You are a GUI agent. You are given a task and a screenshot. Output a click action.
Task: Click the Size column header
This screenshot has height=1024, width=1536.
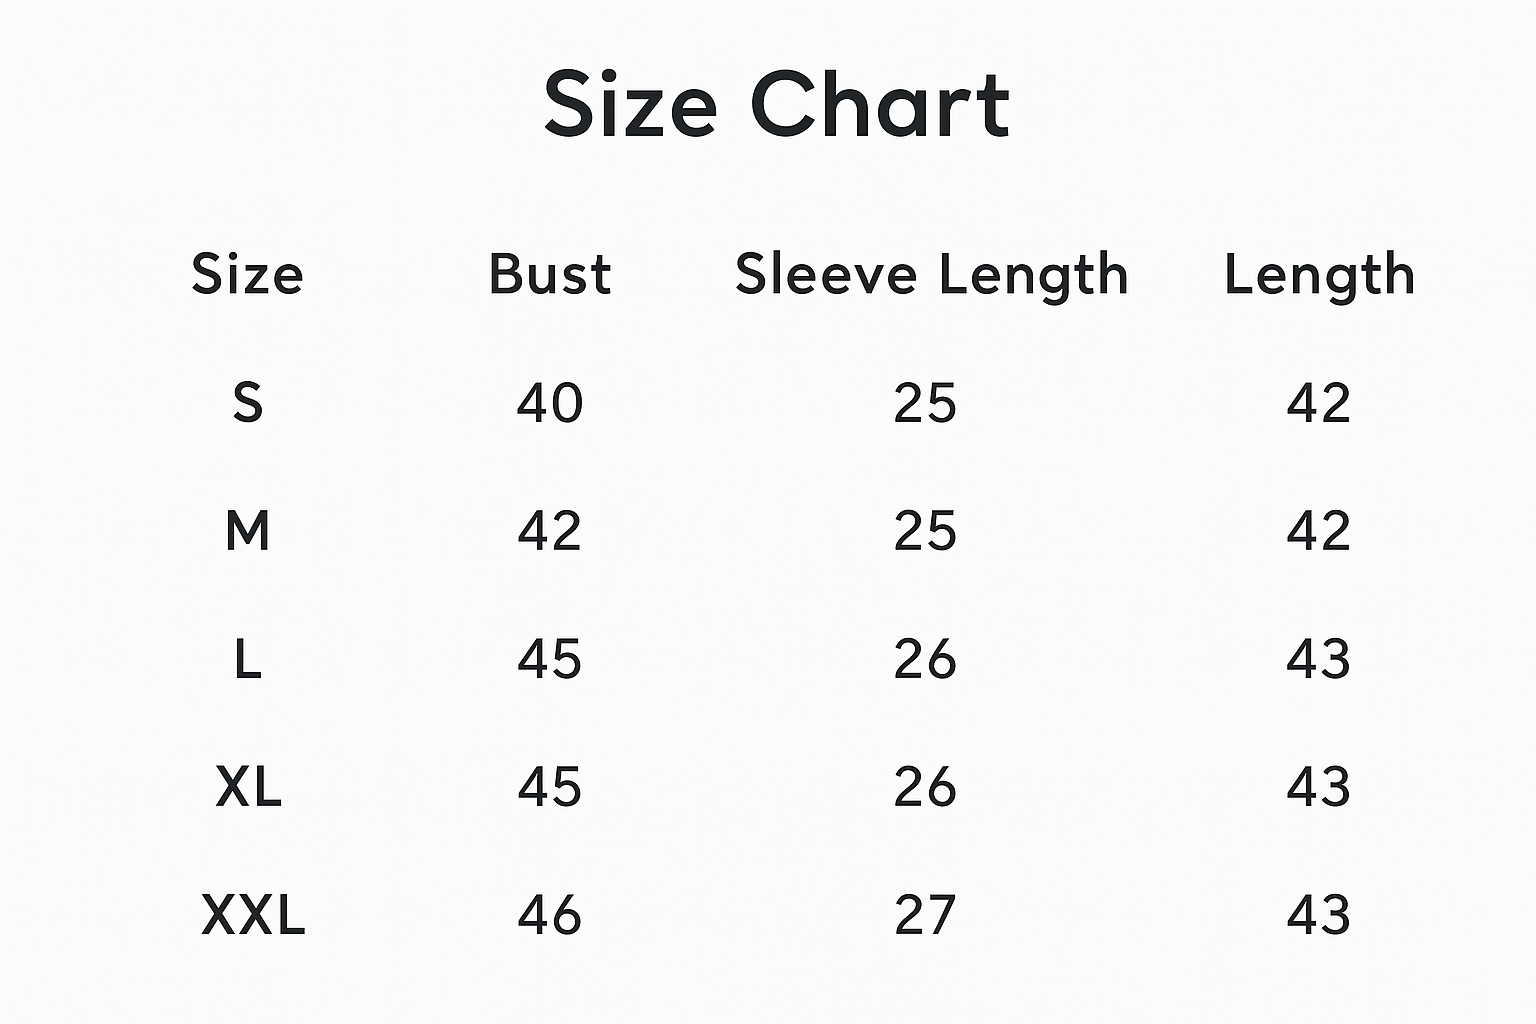[247, 274]
